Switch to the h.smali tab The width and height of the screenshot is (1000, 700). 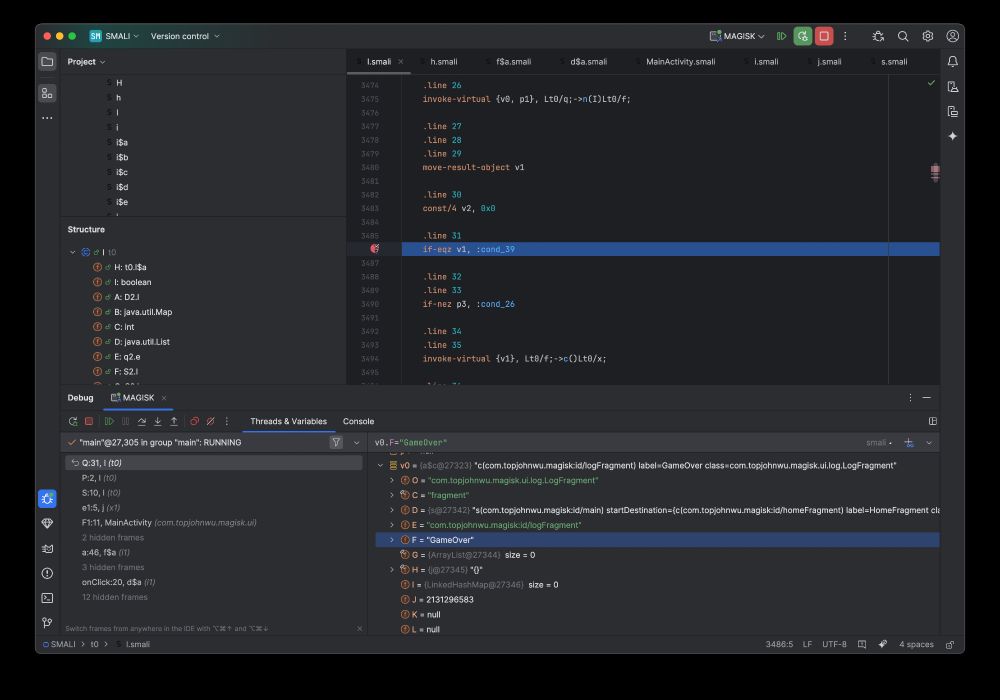(443, 62)
